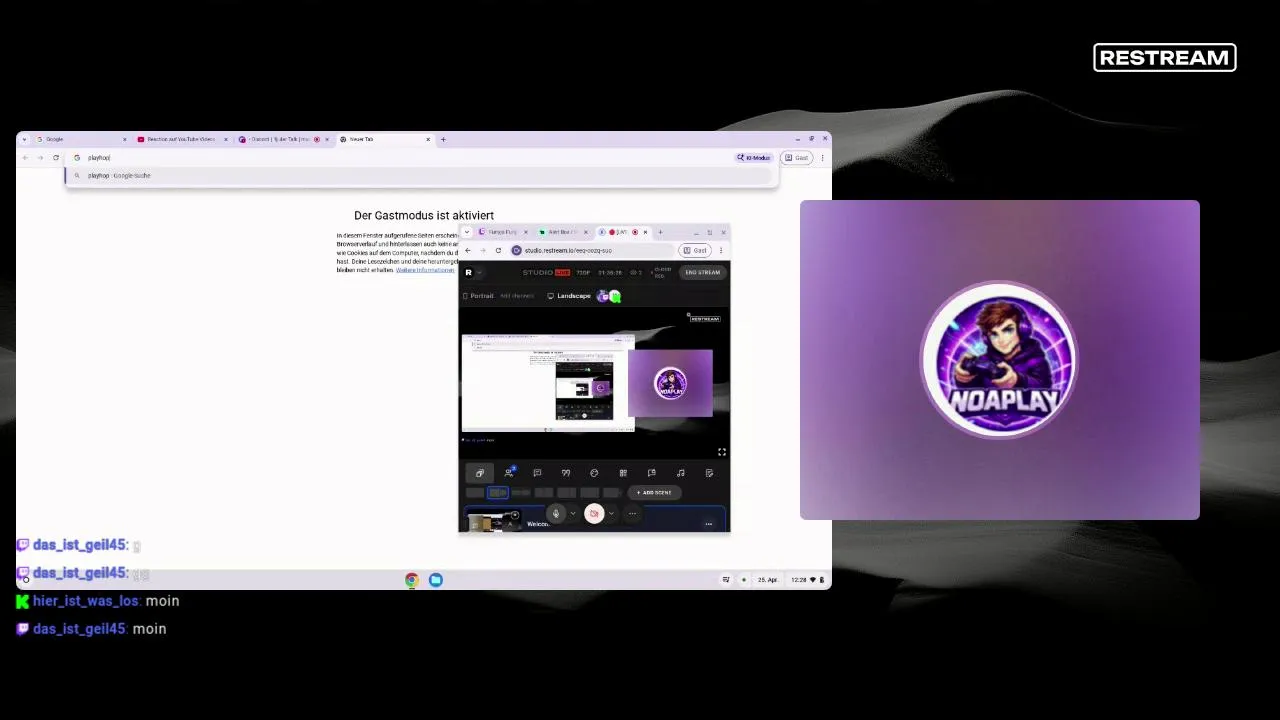Expand camera options arrow in Restream
The image size is (1280, 720).
pyautogui.click(x=611, y=514)
